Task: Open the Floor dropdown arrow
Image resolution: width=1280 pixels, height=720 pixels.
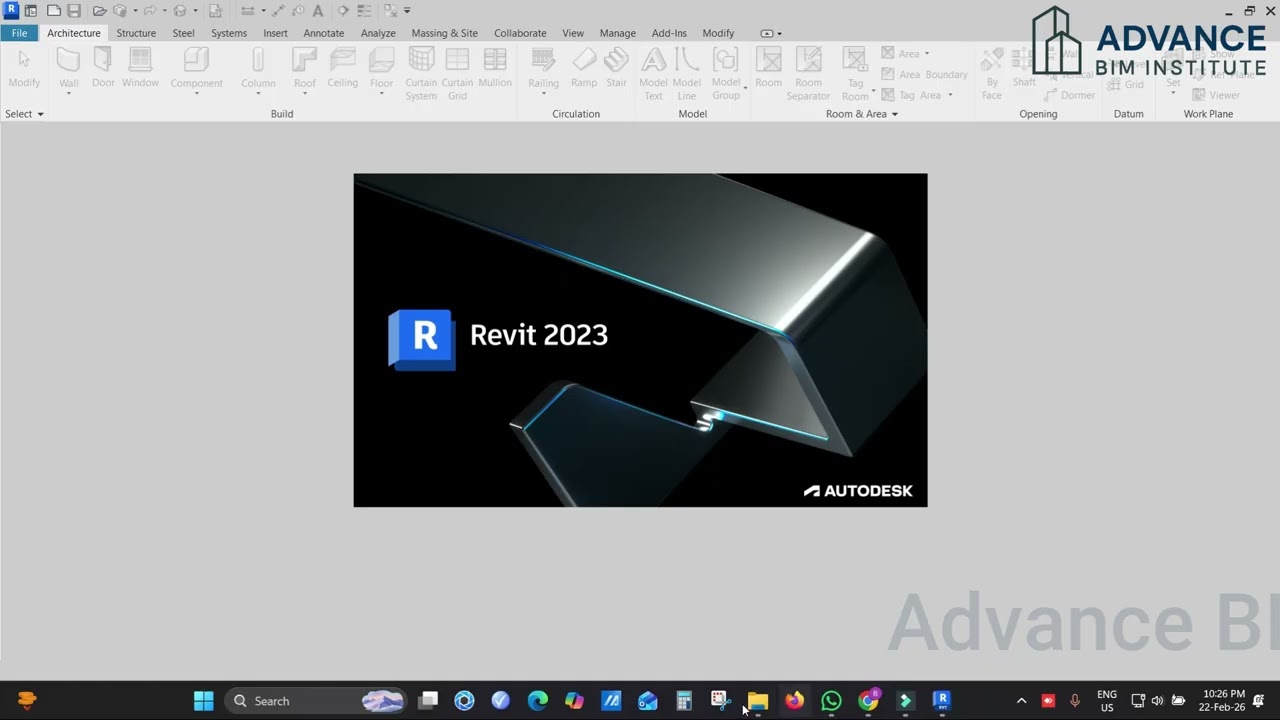Action: [x=381, y=94]
